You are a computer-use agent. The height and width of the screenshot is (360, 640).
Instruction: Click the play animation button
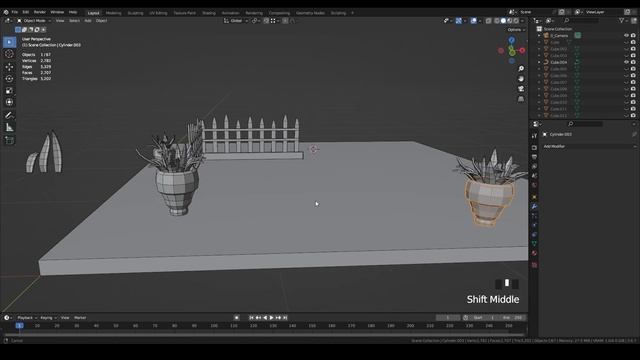tap(271, 318)
